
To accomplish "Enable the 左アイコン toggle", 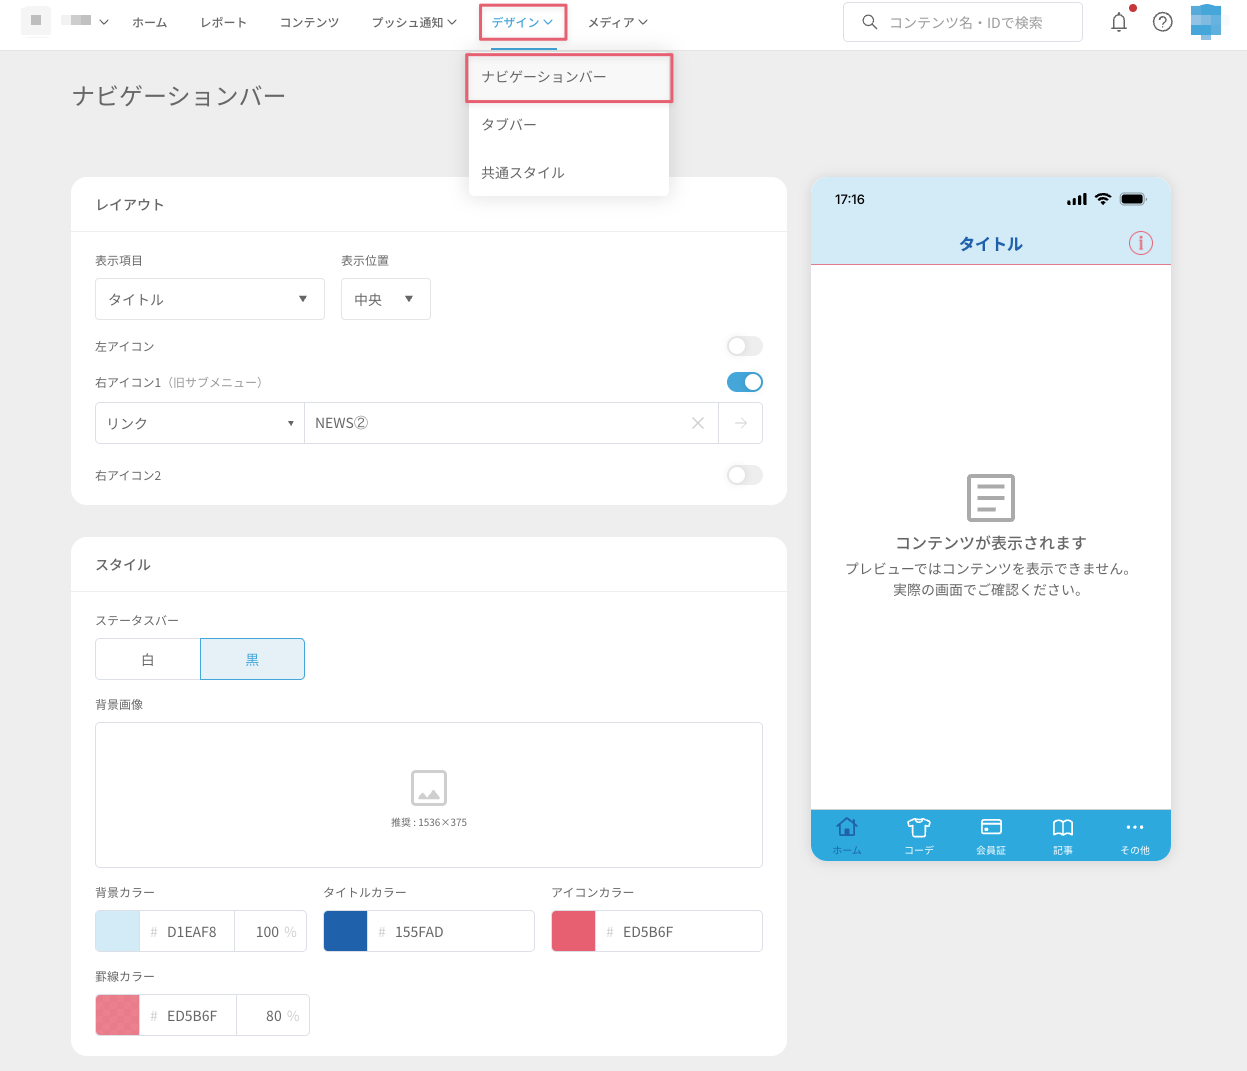I will pos(745,346).
